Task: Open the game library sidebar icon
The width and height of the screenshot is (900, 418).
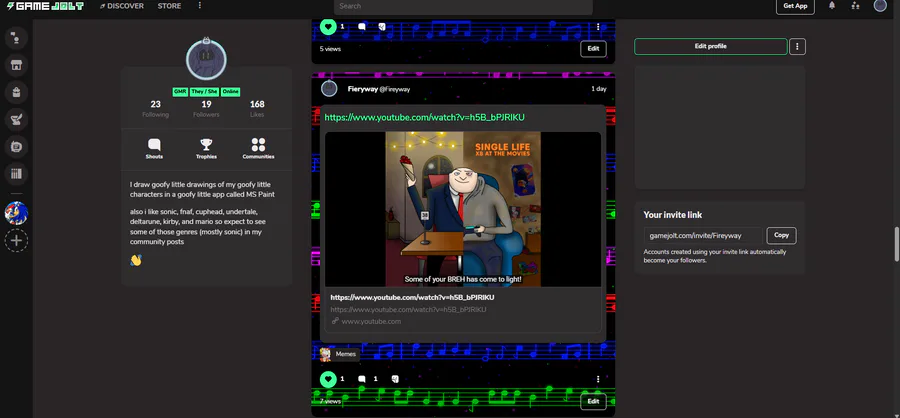Action: coord(16,173)
